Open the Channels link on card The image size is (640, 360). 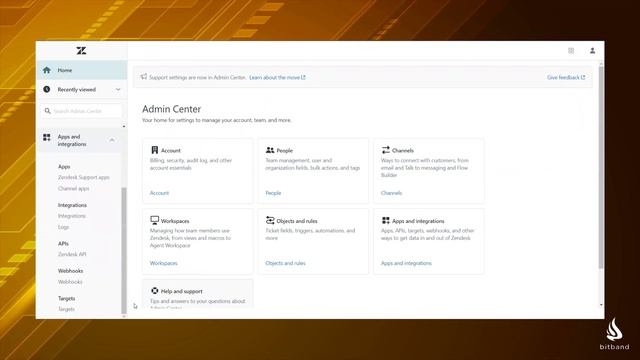click(x=391, y=193)
